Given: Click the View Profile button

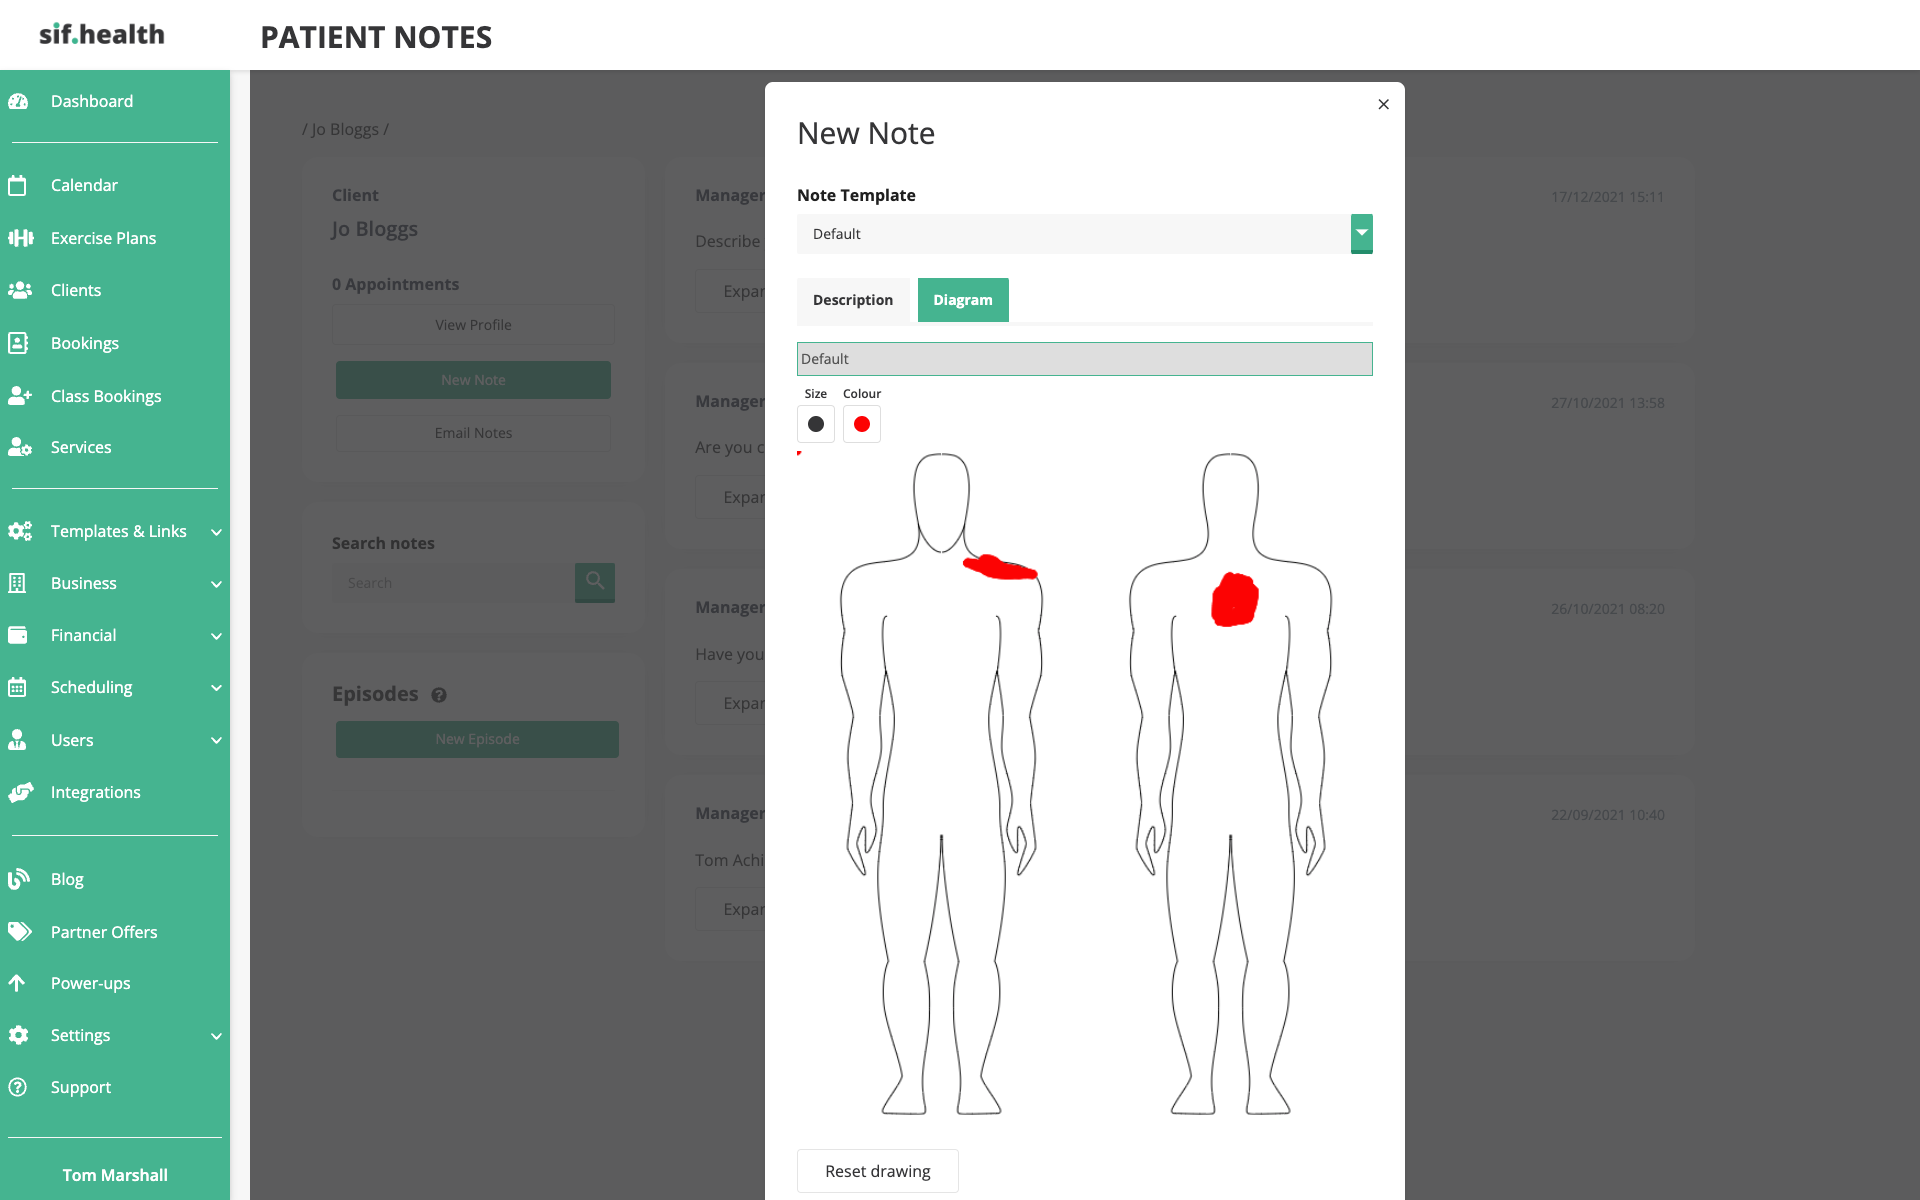Looking at the screenshot, I should 473,325.
